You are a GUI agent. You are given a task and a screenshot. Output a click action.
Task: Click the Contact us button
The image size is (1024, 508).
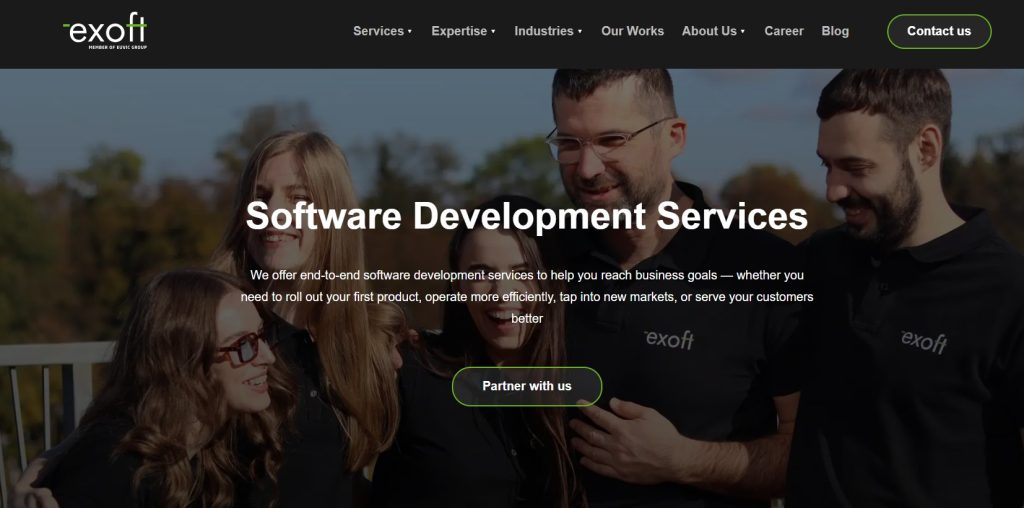click(939, 31)
